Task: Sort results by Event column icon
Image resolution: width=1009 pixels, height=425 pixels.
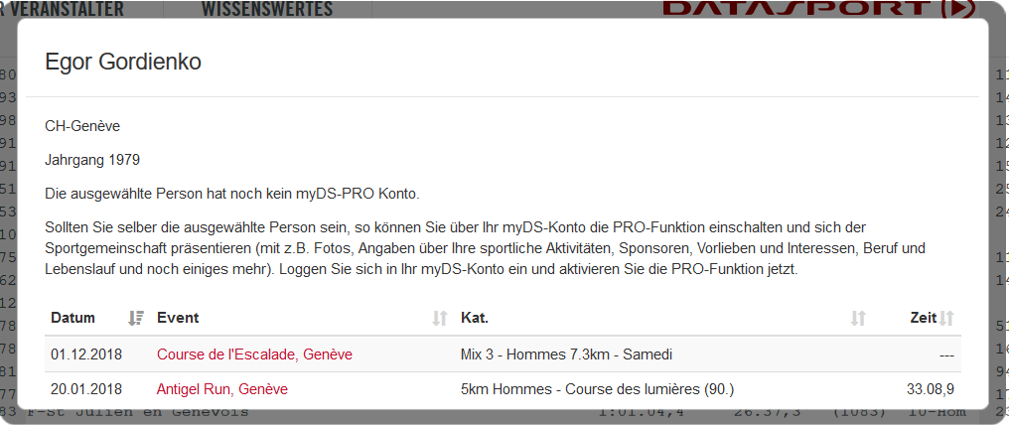Action: click(x=440, y=317)
